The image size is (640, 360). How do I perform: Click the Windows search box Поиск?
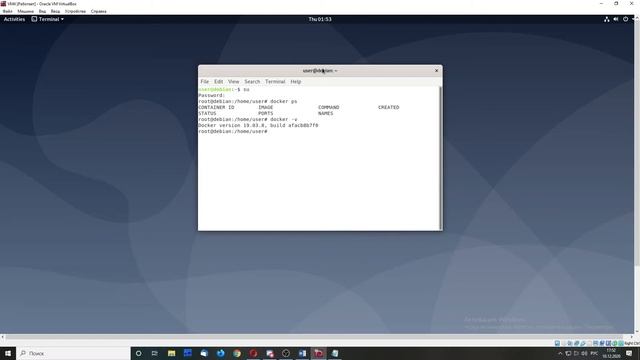tap(73, 353)
